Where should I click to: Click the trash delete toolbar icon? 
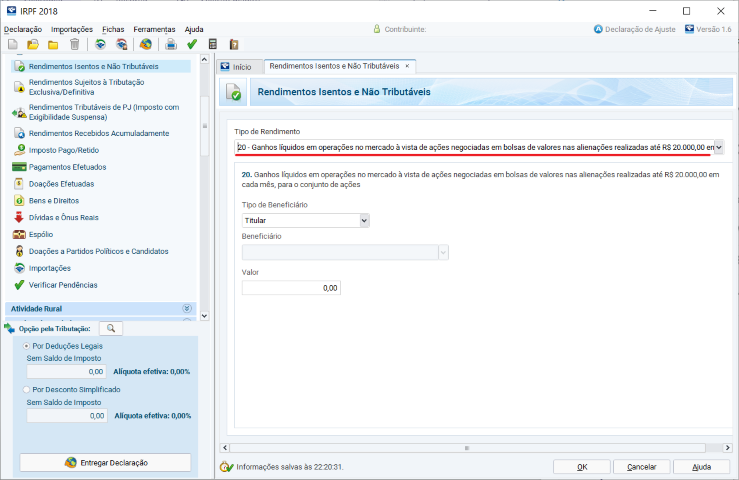click(x=75, y=44)
